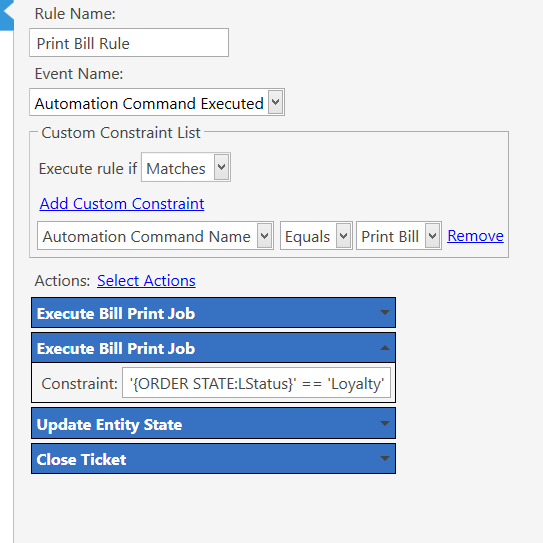Click inside the Rule Name input field
The height and width of the screenshot is (543, 543).
pos(129,43)
